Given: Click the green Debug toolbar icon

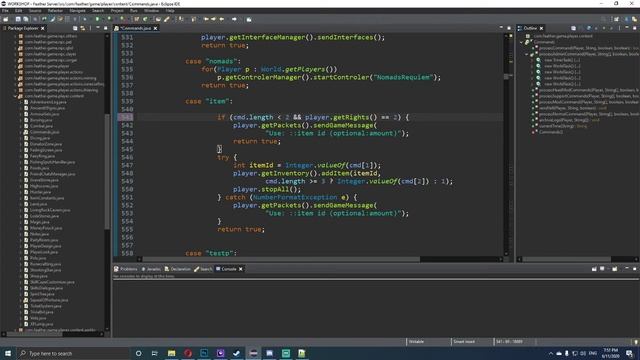Looking at the screenshot, I should [84, 19].
